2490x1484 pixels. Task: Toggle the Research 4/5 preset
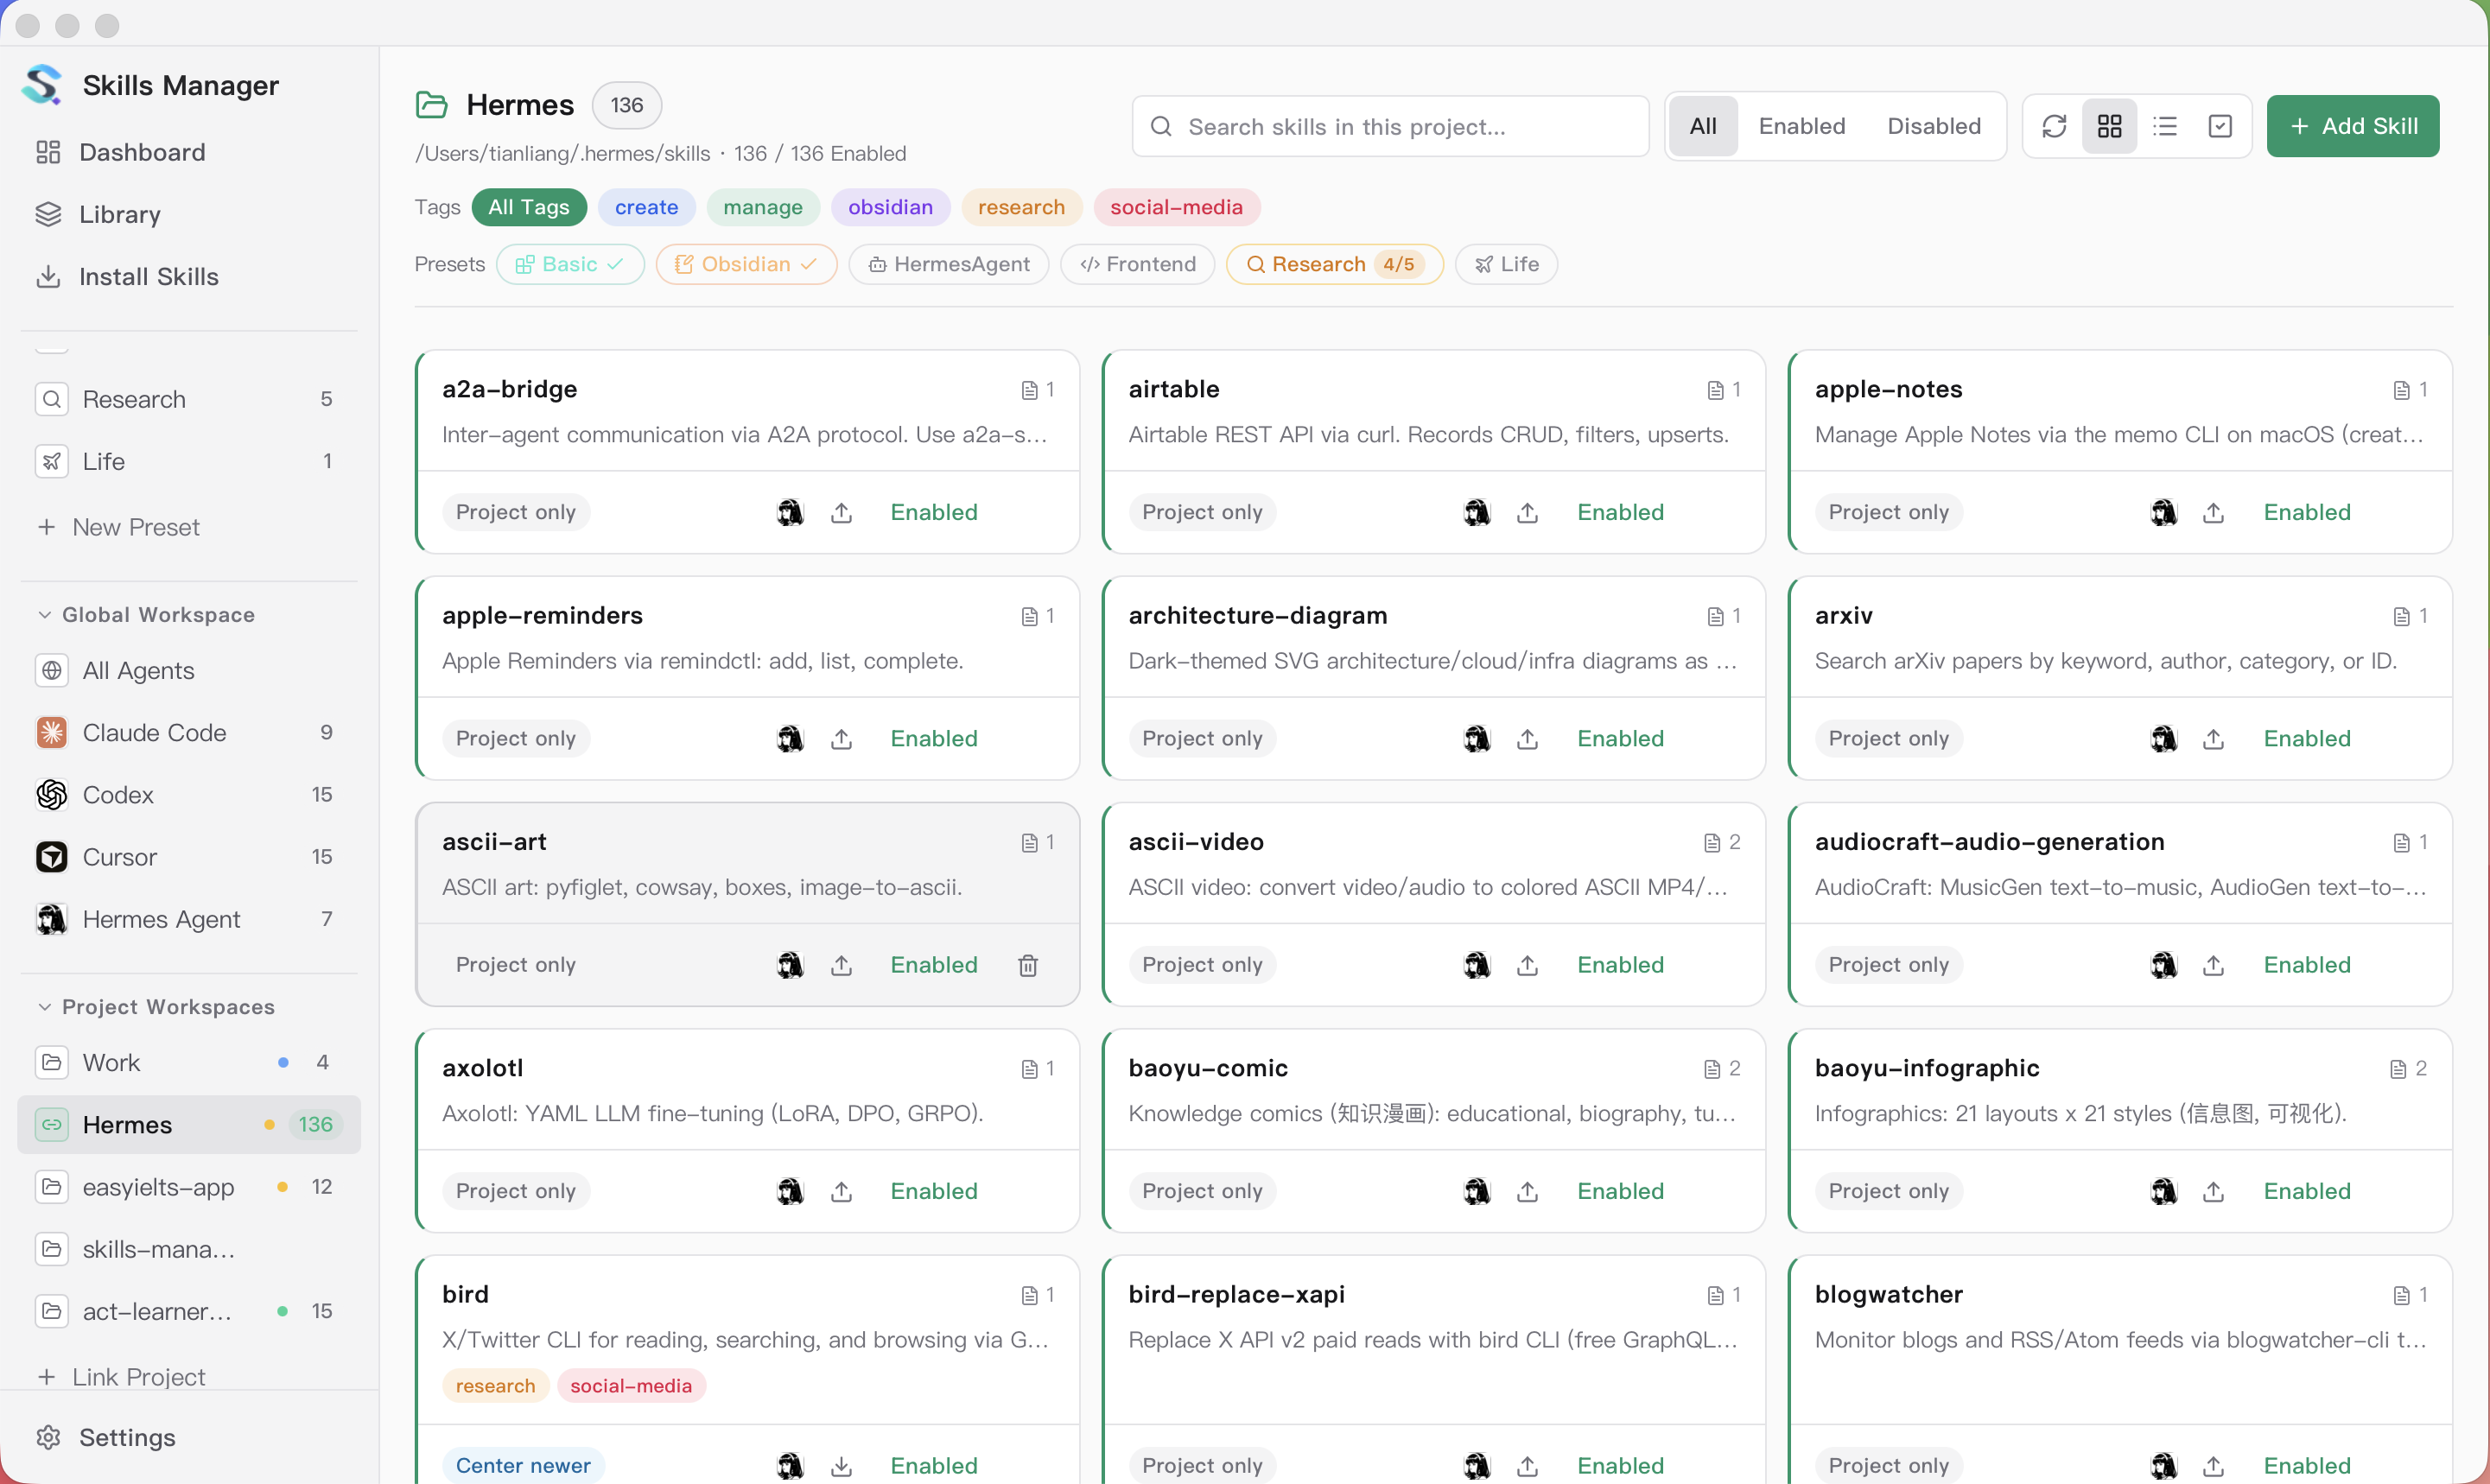pos(1335,264)
